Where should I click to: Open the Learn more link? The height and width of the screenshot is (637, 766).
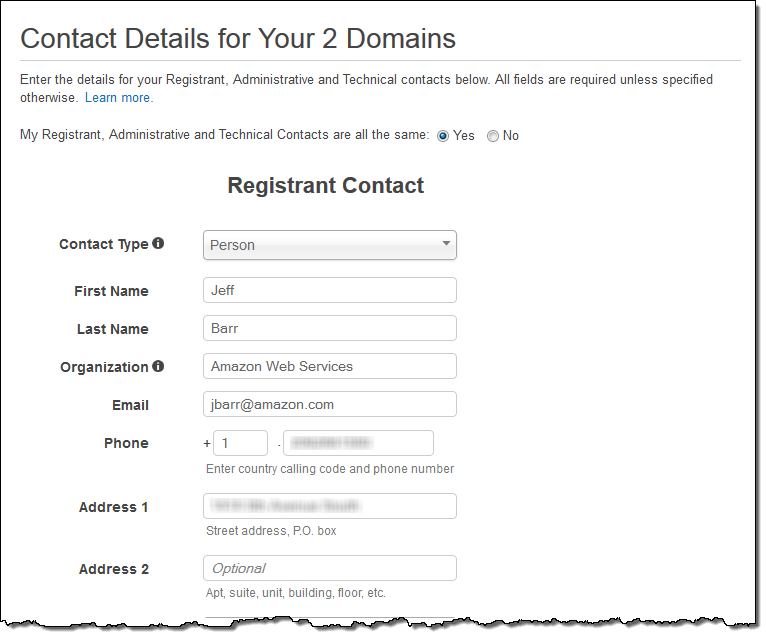pos(119,98)
